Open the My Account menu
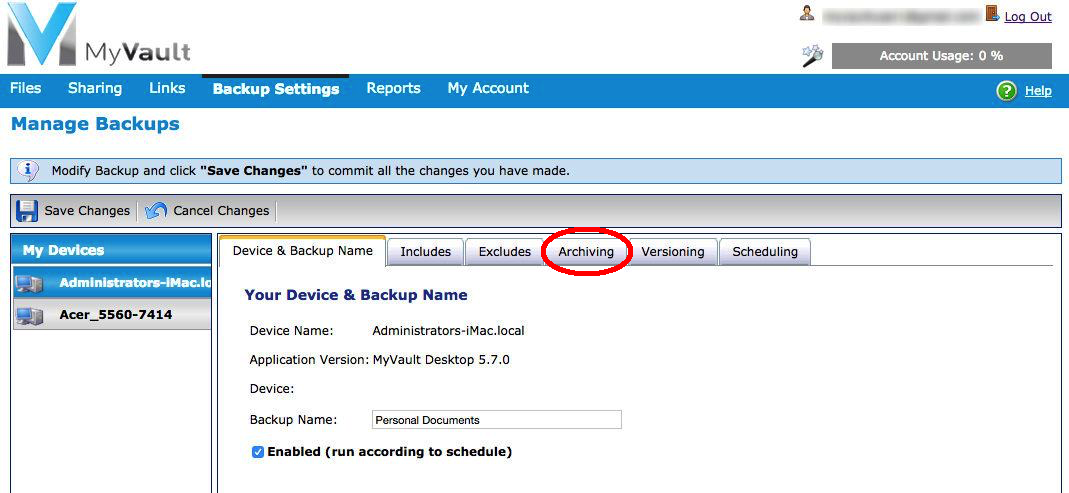Screen dimensions: 1069x493 (x=488, y=88)
